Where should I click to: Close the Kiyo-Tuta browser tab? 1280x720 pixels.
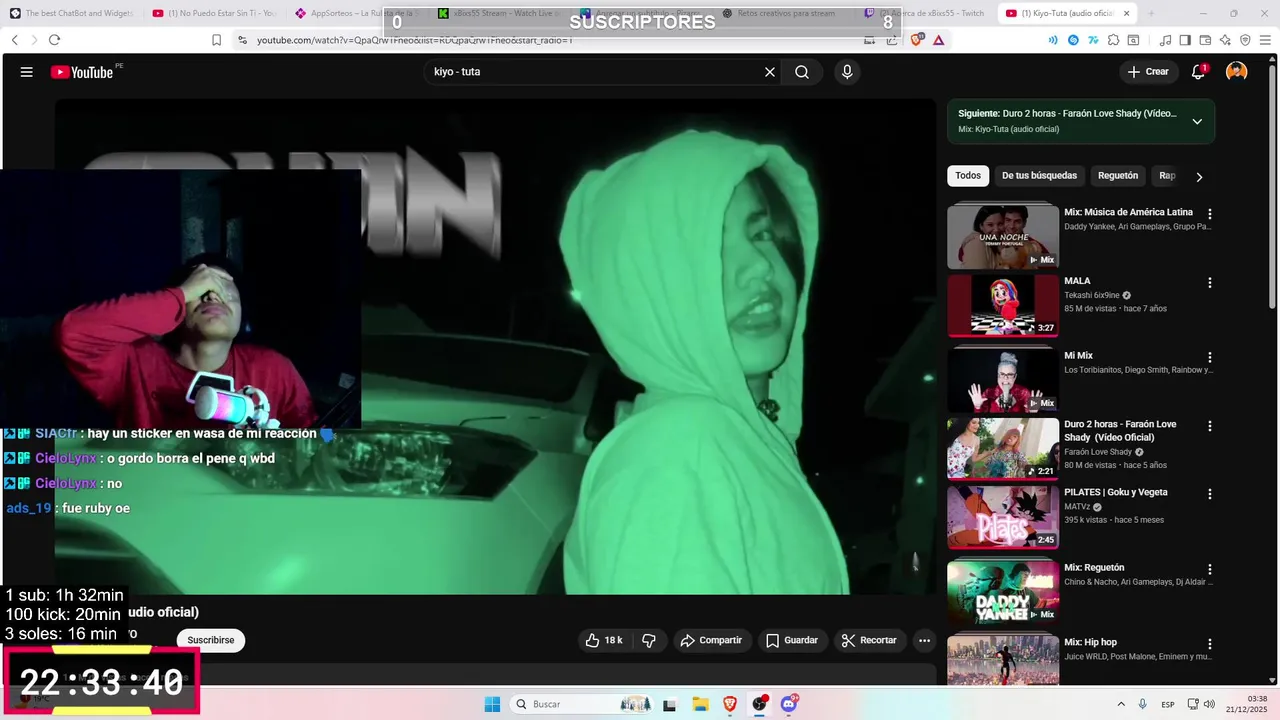[x=1127, y=13]
